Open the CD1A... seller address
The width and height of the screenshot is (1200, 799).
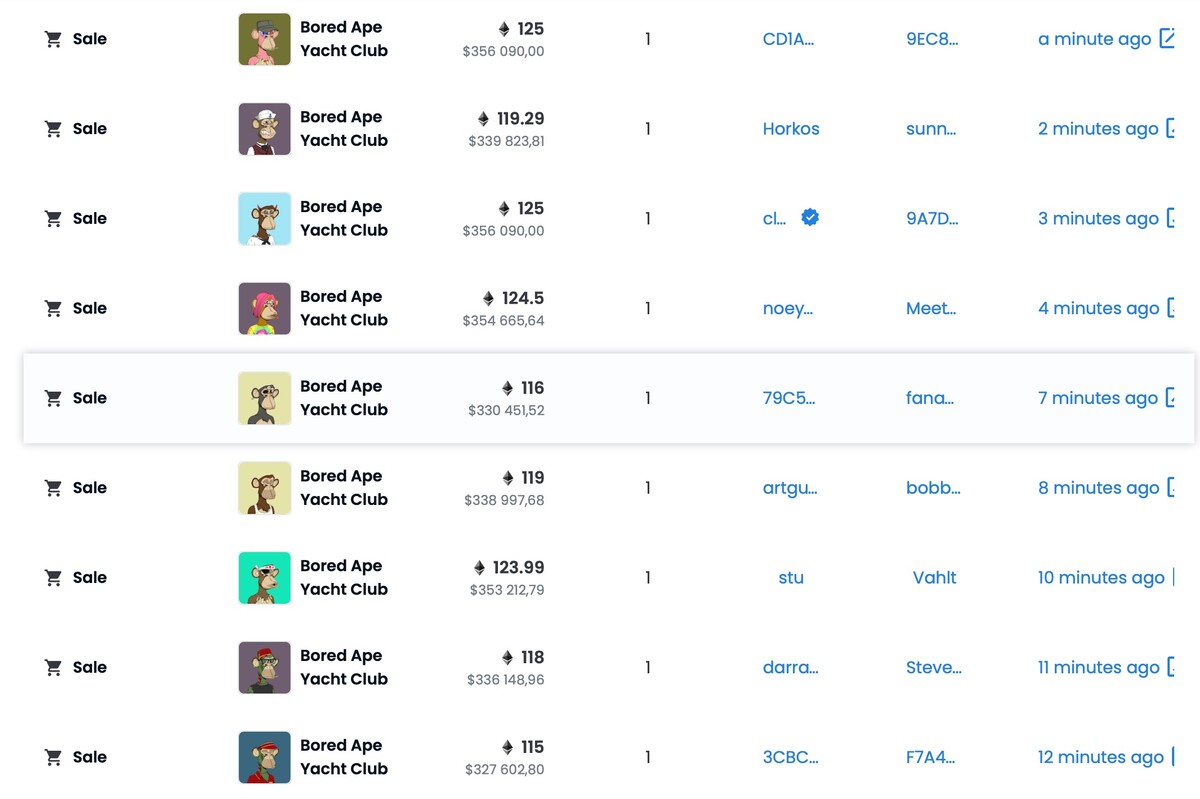(788, 39)
